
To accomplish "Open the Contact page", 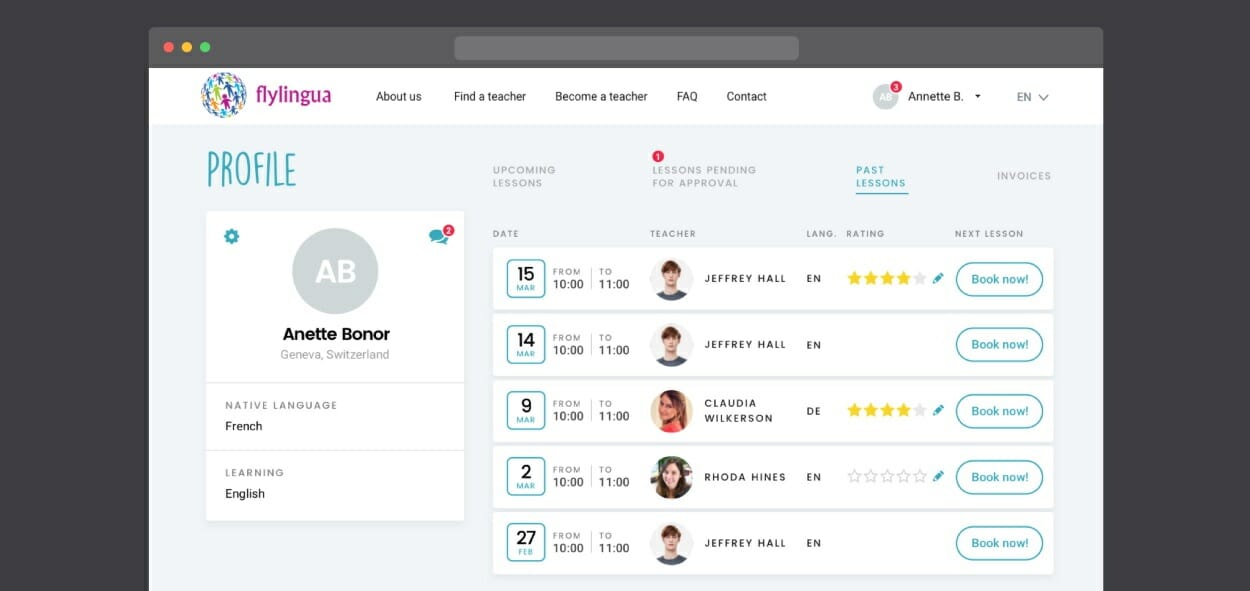I will coord(746,97).
